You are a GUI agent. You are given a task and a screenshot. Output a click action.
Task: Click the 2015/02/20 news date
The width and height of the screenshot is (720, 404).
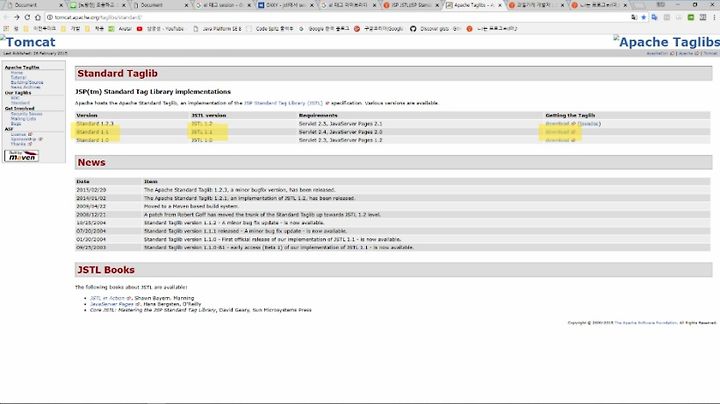[x=91, y=190]
